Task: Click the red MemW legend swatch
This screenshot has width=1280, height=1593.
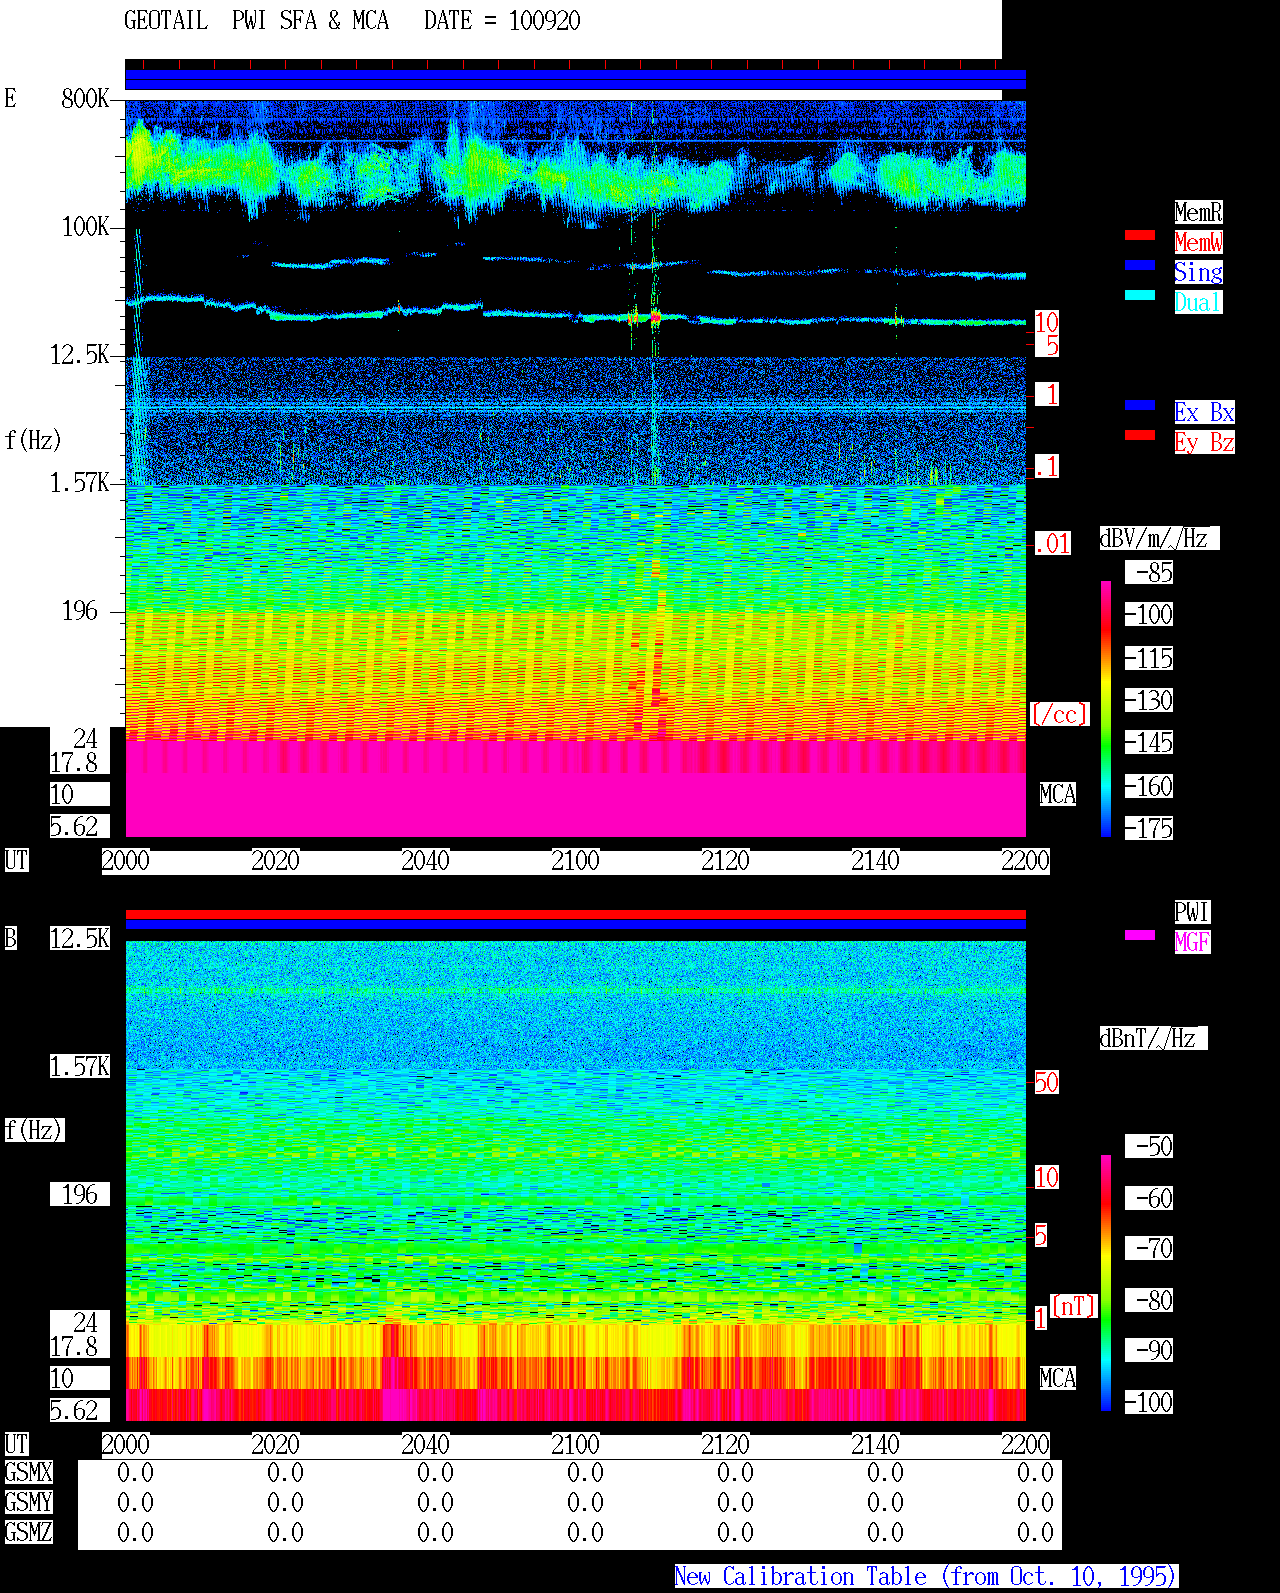Action: 1140,235
